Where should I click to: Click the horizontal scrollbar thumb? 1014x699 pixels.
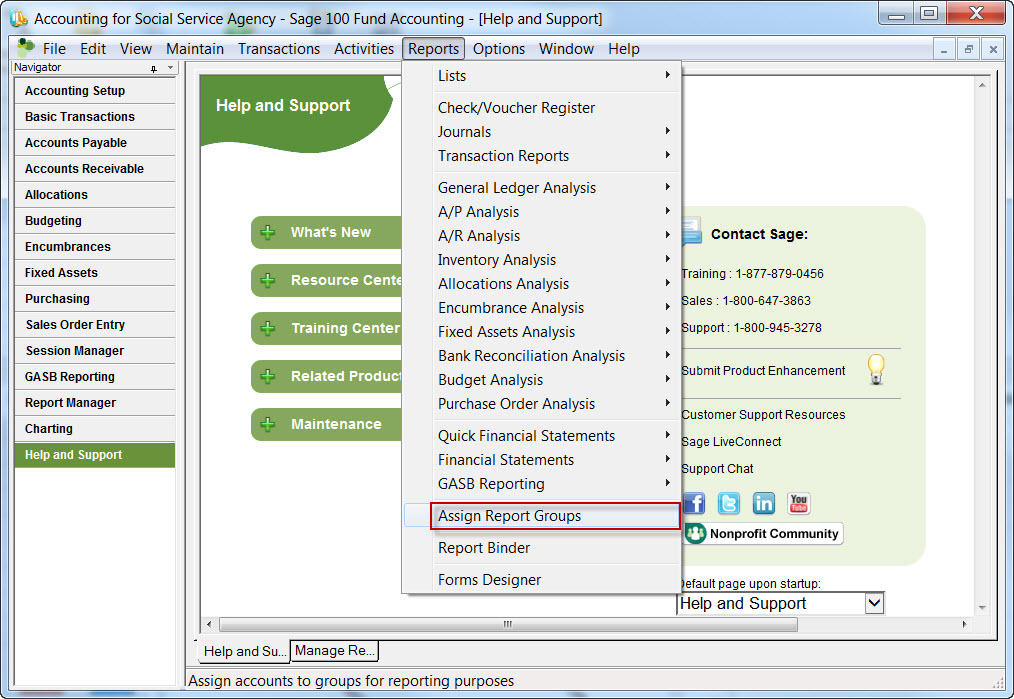[507, 624]
